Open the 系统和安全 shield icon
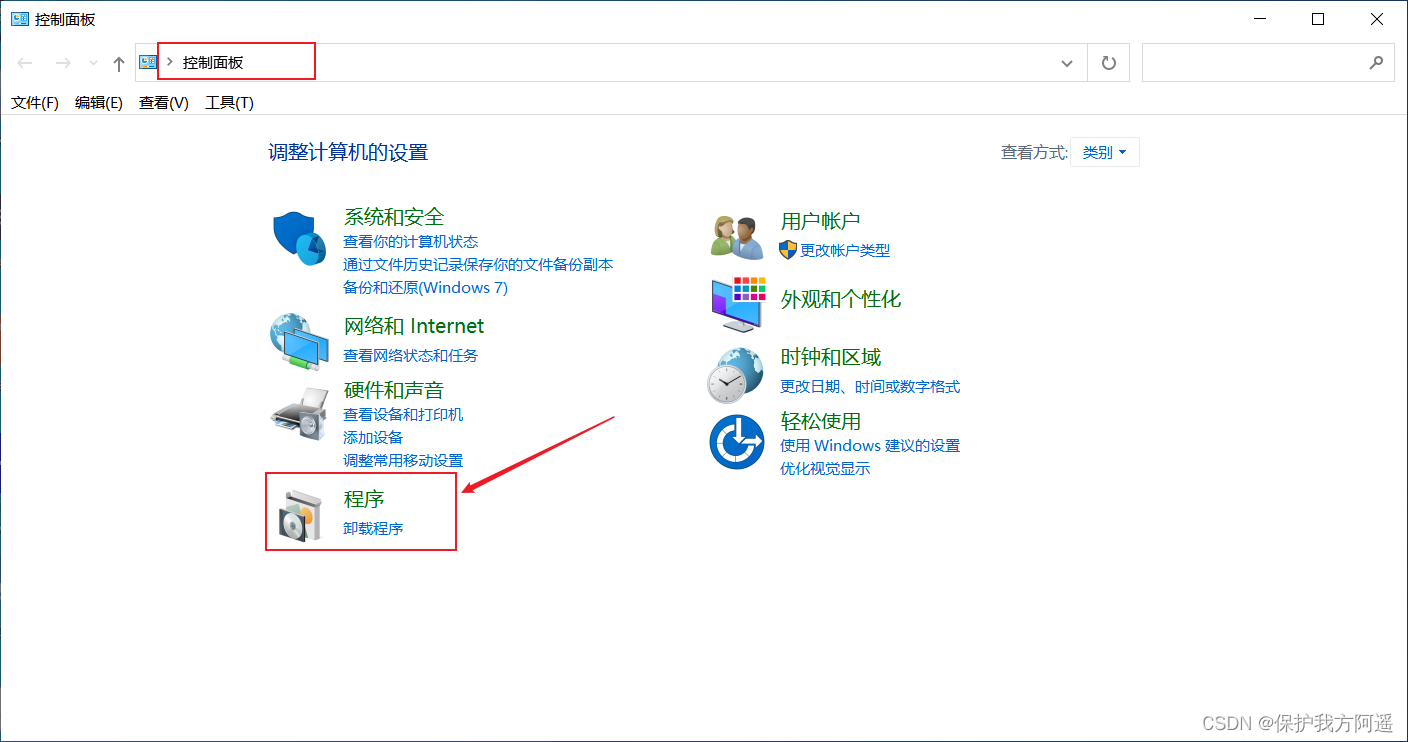1408x742 pixels. click(x=299, y=238)
